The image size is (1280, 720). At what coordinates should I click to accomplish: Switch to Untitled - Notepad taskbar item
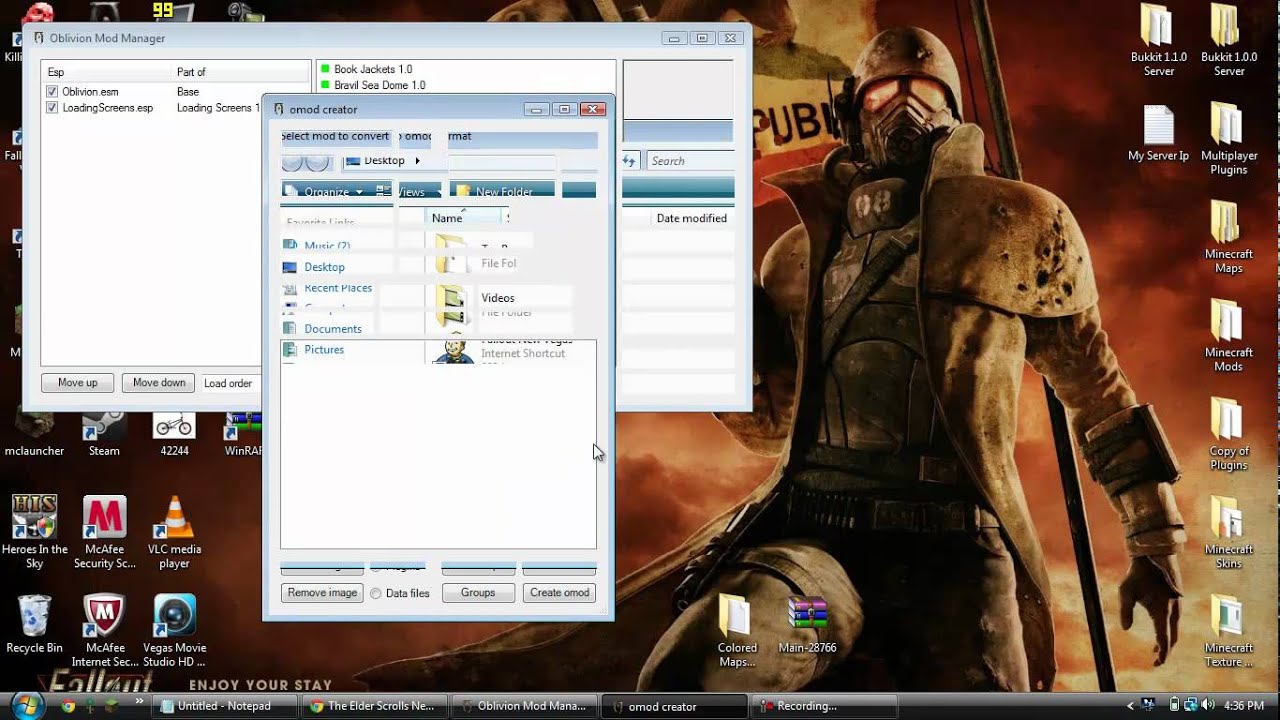[226, 706]
